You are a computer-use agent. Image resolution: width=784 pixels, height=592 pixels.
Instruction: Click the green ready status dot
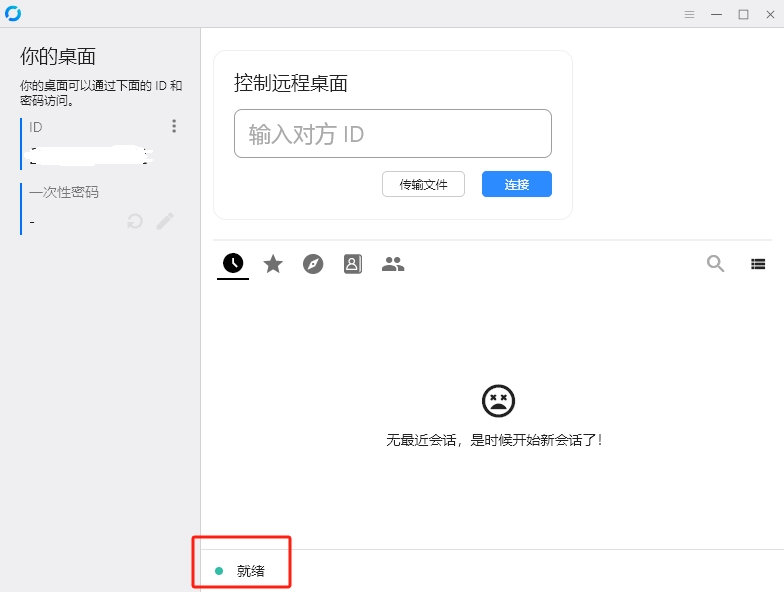[219, 570]
